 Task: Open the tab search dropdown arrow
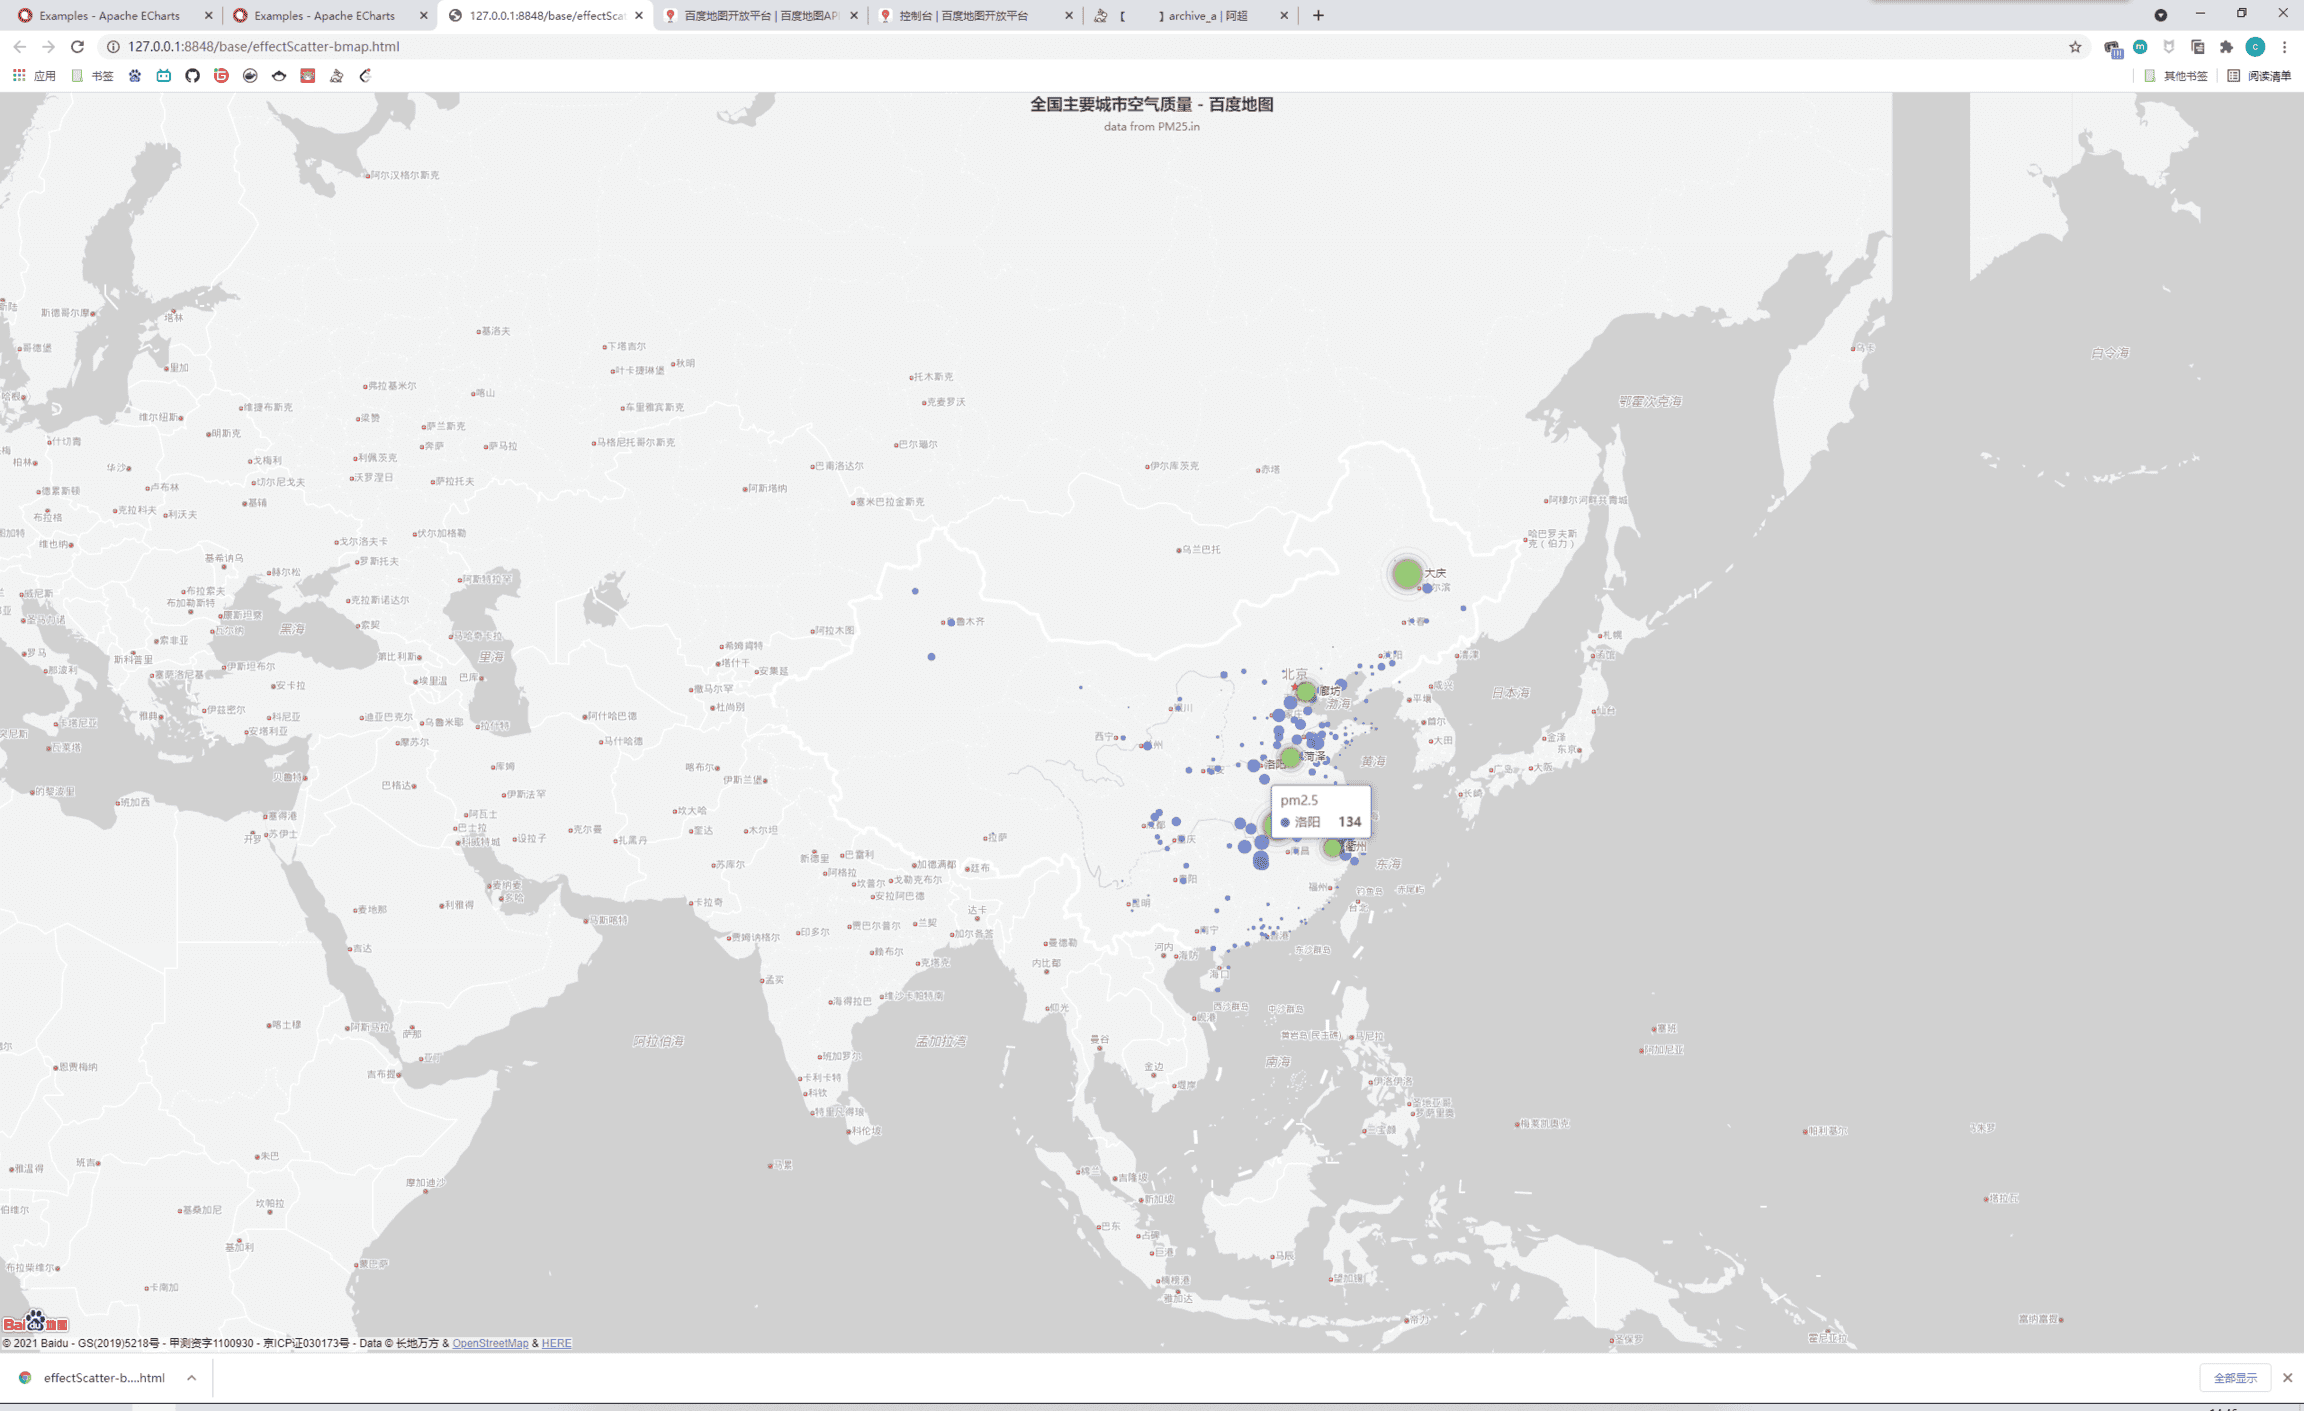point(2160,15)
